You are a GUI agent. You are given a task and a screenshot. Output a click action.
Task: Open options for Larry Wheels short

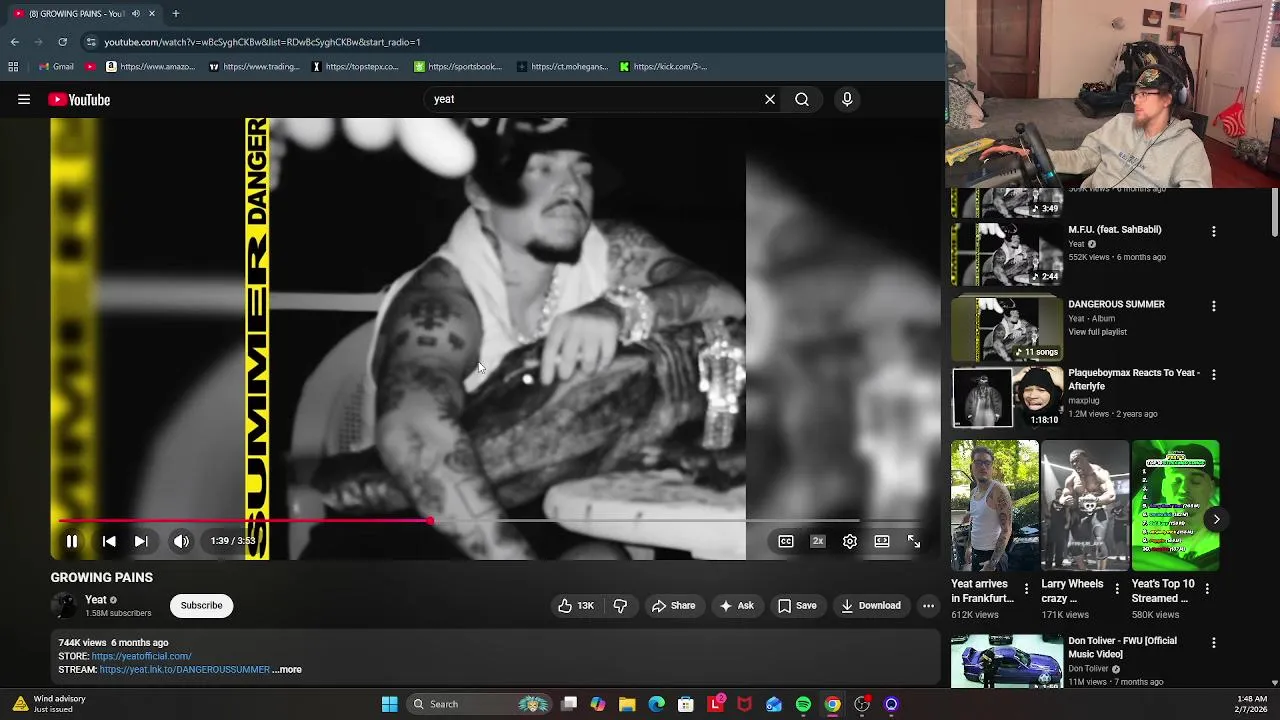1117,589
